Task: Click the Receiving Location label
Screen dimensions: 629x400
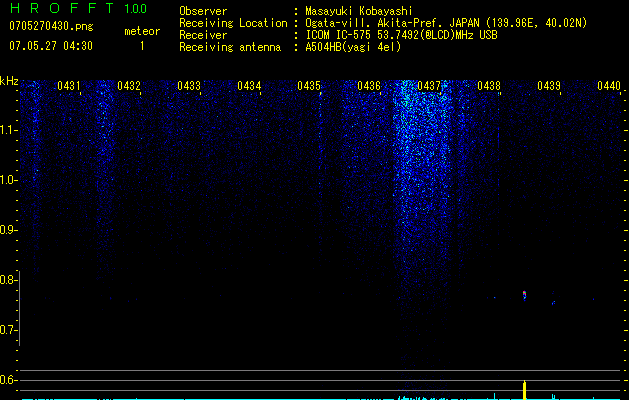Action: click(x=233, y=23)
